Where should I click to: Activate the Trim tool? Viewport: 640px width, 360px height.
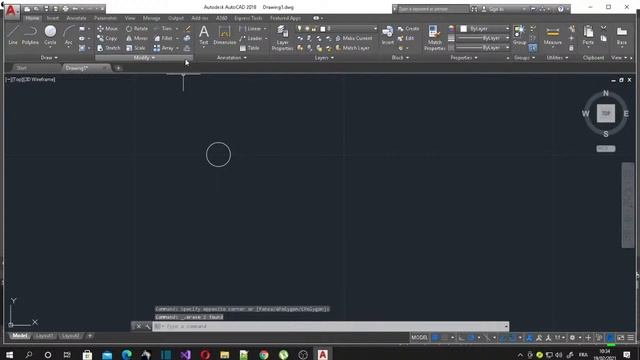tap(163, 29)
